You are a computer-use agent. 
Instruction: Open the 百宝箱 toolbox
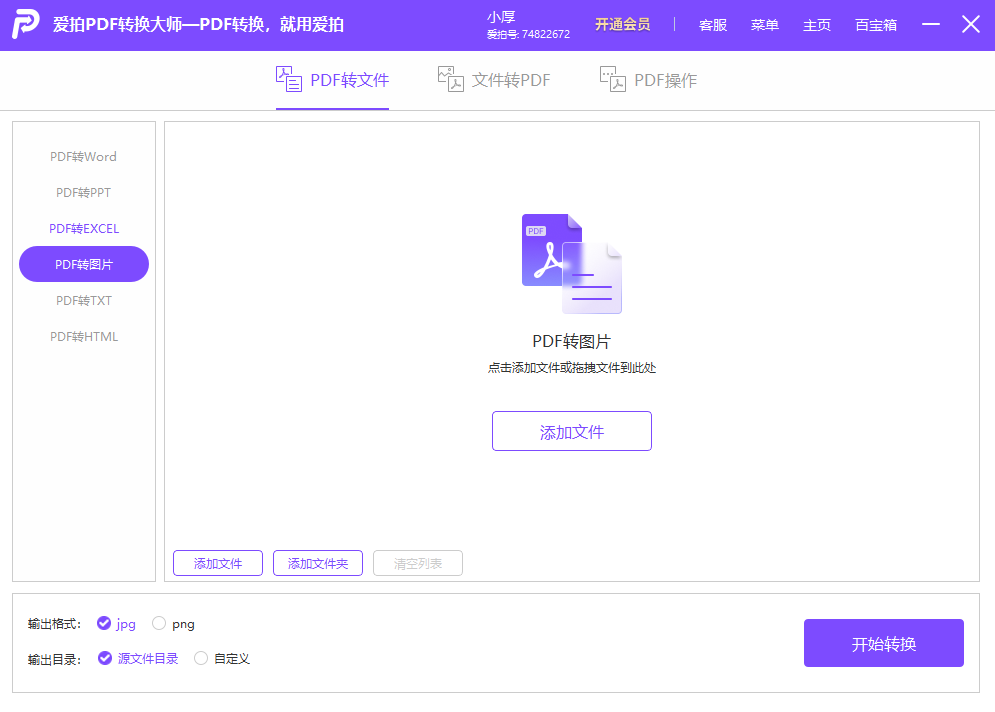pyautogui.click(x=876, y=25)
